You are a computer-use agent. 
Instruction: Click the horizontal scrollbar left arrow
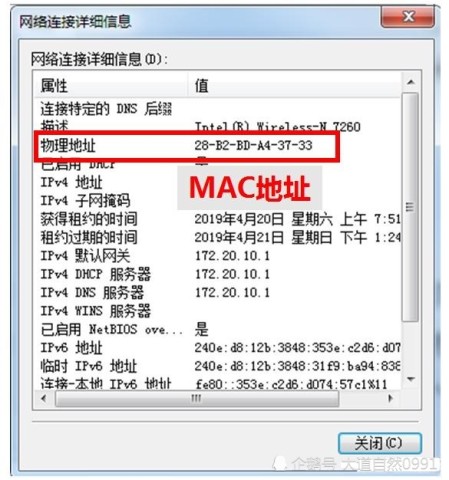[44, 398]
